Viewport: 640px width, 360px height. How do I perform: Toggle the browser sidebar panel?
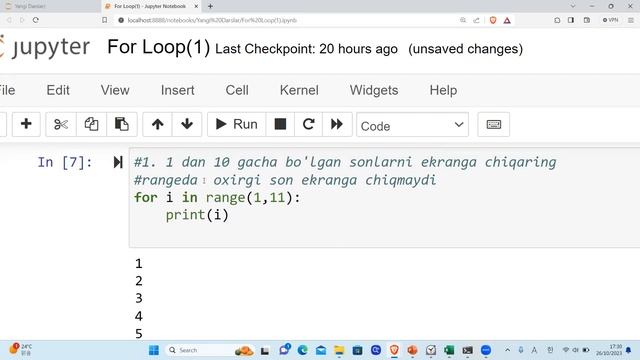pos(571,20)
